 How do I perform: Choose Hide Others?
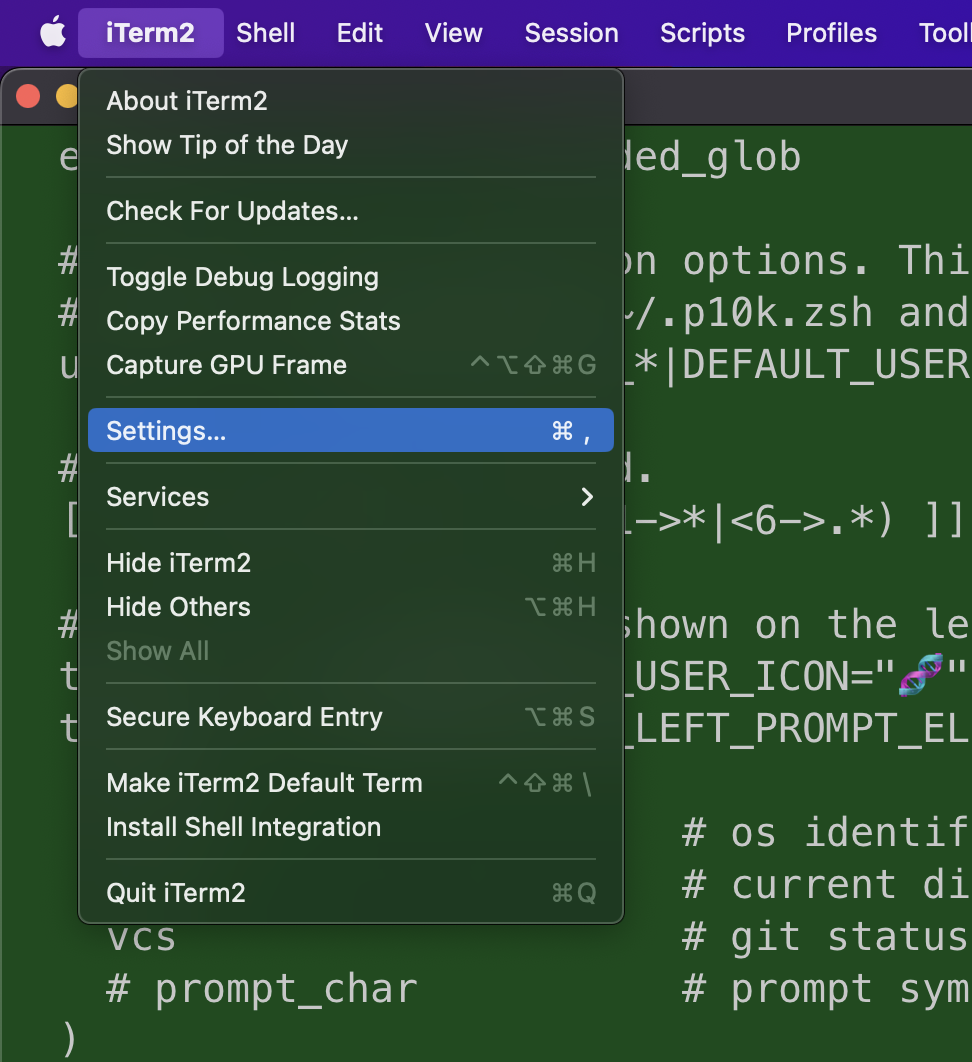click(x=351, y=607)
